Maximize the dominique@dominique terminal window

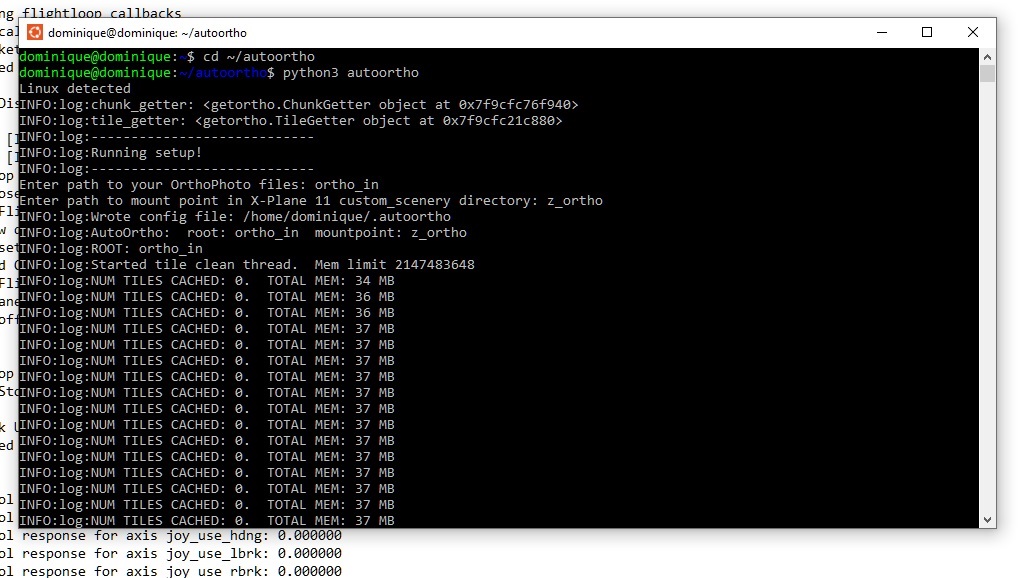[927, 32]
